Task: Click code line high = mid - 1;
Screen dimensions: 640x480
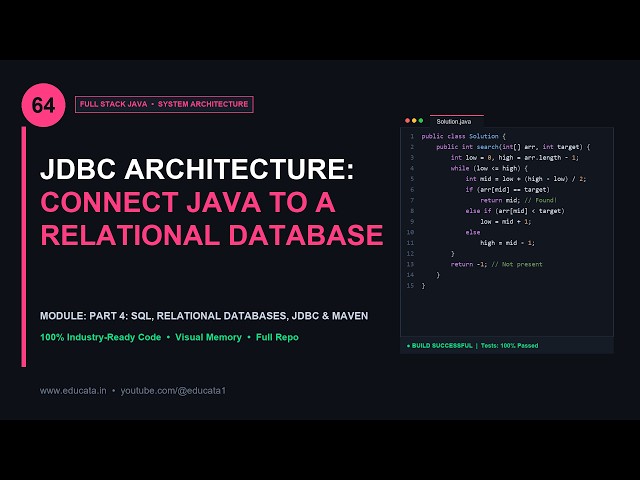Action: 507,242
